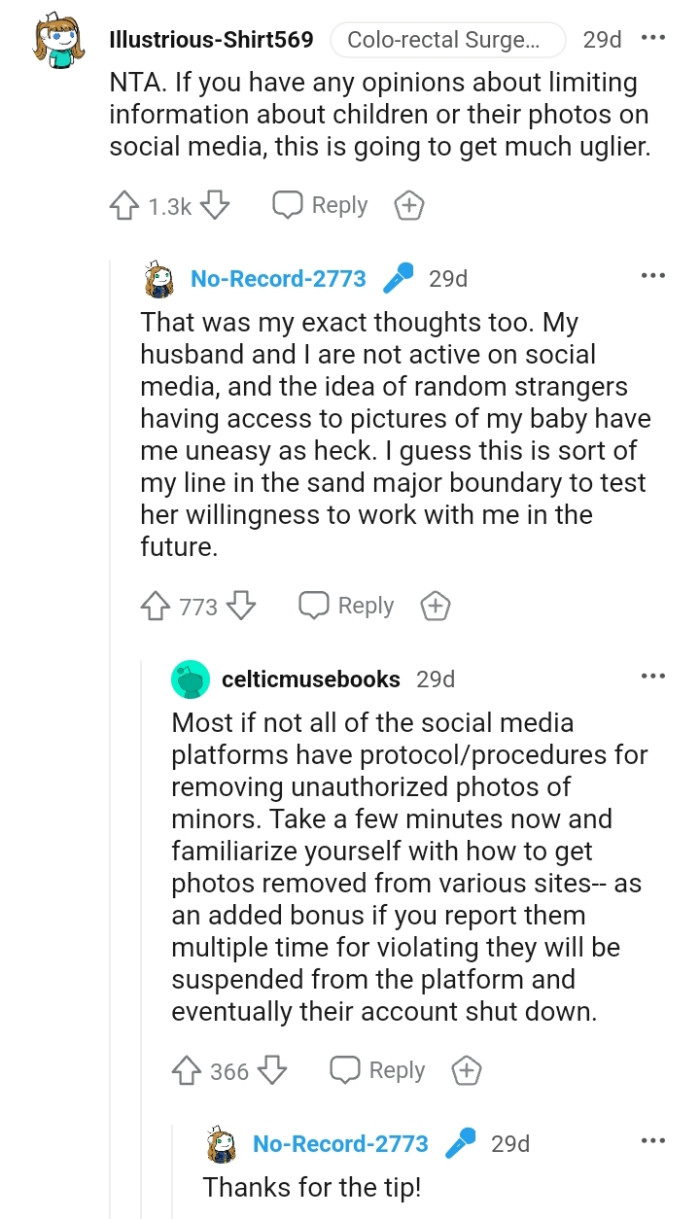Open the Colo-rectal Surgeon flair tag

click(x=447, y=38)
